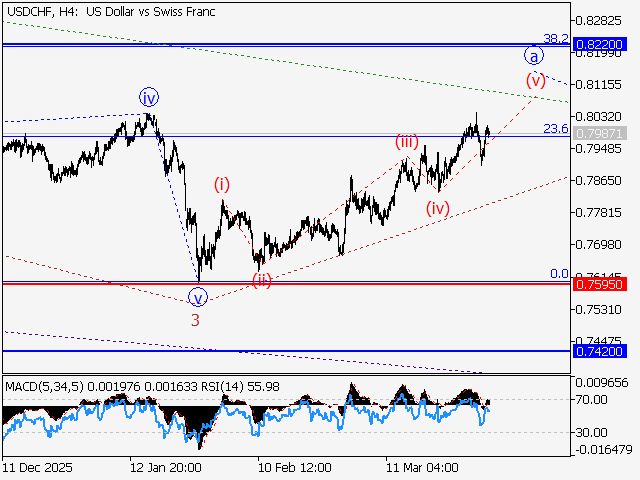This screenshot has height=480, width=640.
Task: Click the circled blue 'iv' wave marker
Action: [149, 97]
